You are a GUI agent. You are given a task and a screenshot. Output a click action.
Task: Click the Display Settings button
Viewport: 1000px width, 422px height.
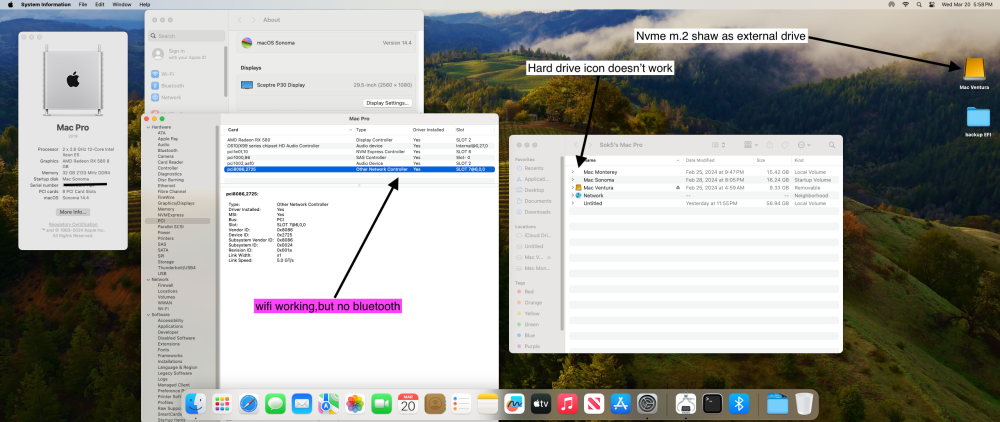(x=388, y=103)
